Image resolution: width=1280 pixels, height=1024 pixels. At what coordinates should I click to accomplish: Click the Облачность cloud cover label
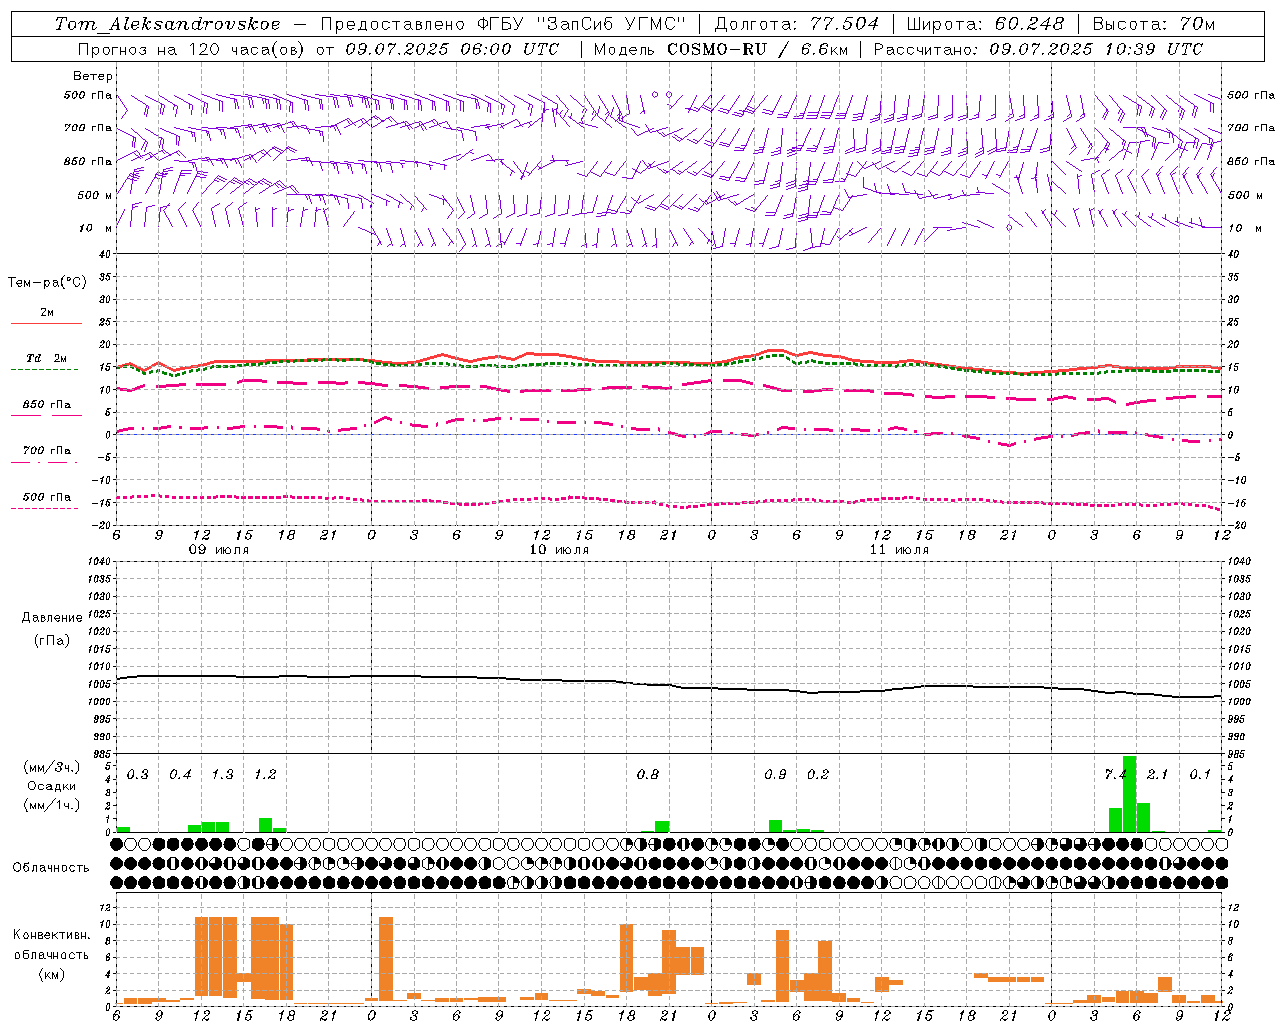(x=51, y=868)
